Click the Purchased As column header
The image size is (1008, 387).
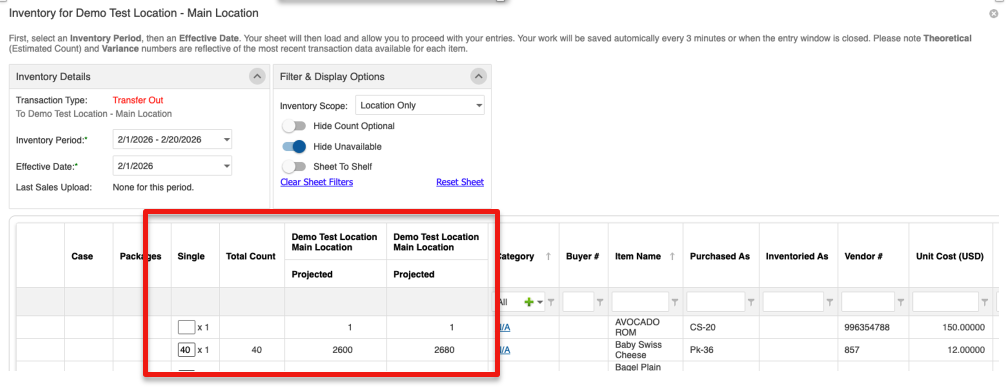(720, 256)
